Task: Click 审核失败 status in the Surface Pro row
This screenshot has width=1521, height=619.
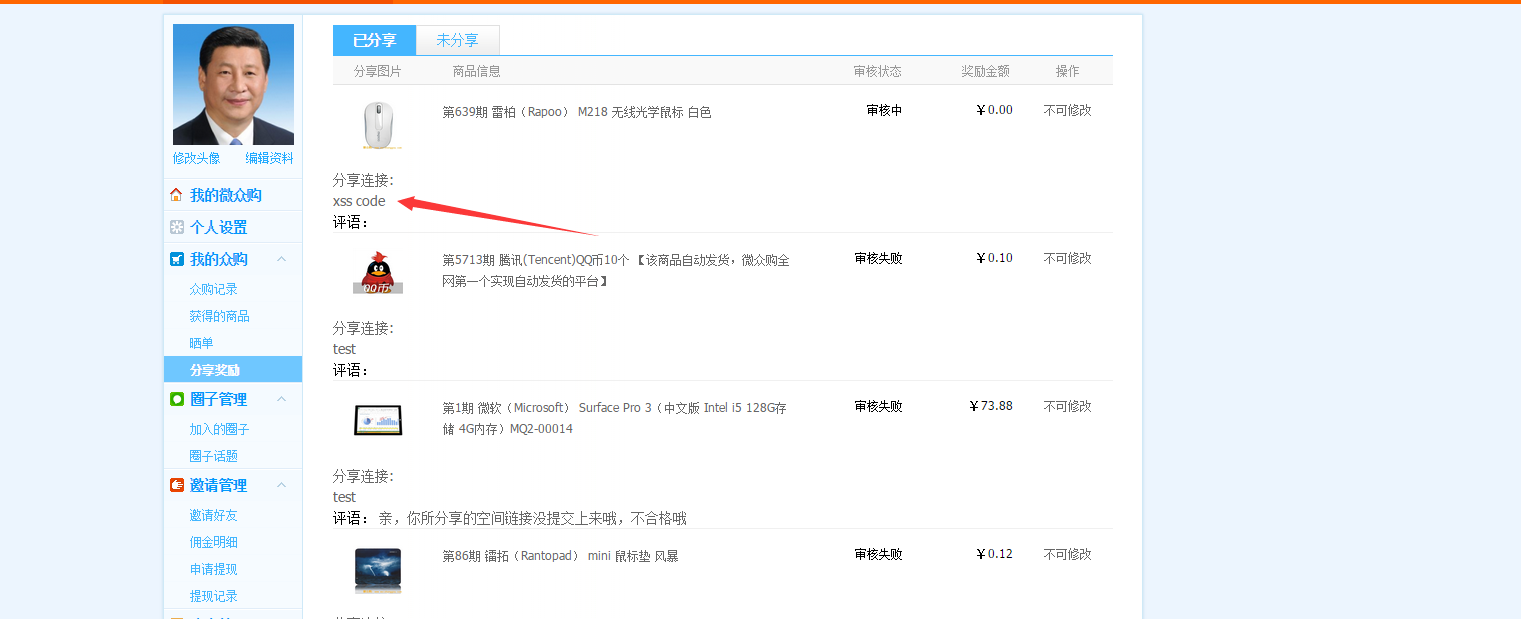Action: click(878, 406)
